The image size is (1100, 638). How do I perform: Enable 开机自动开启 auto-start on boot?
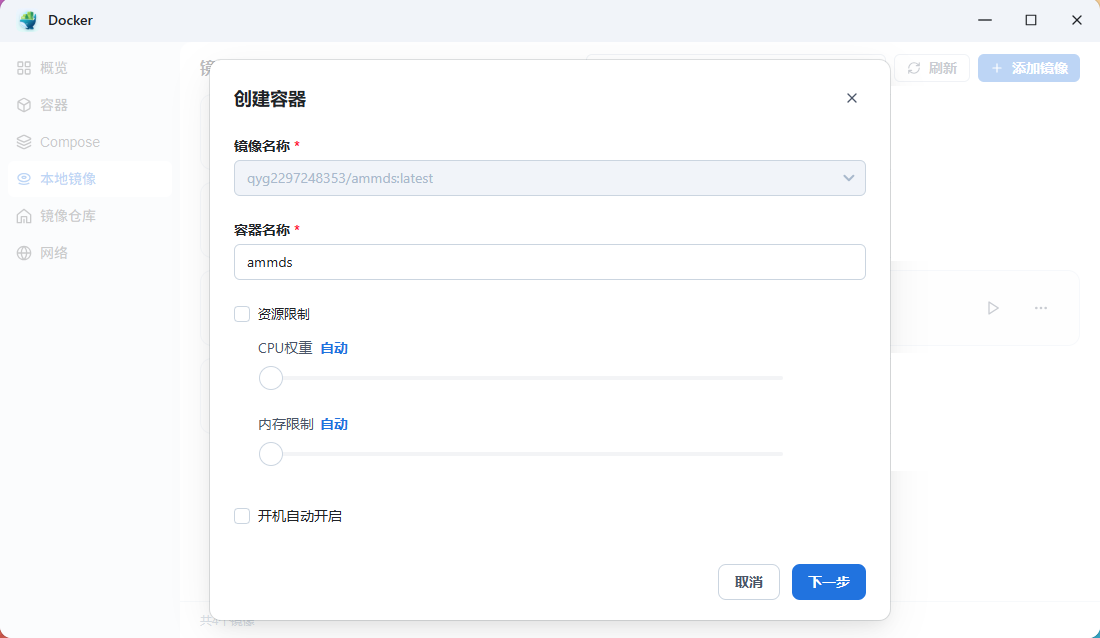(x=242, y=515)
